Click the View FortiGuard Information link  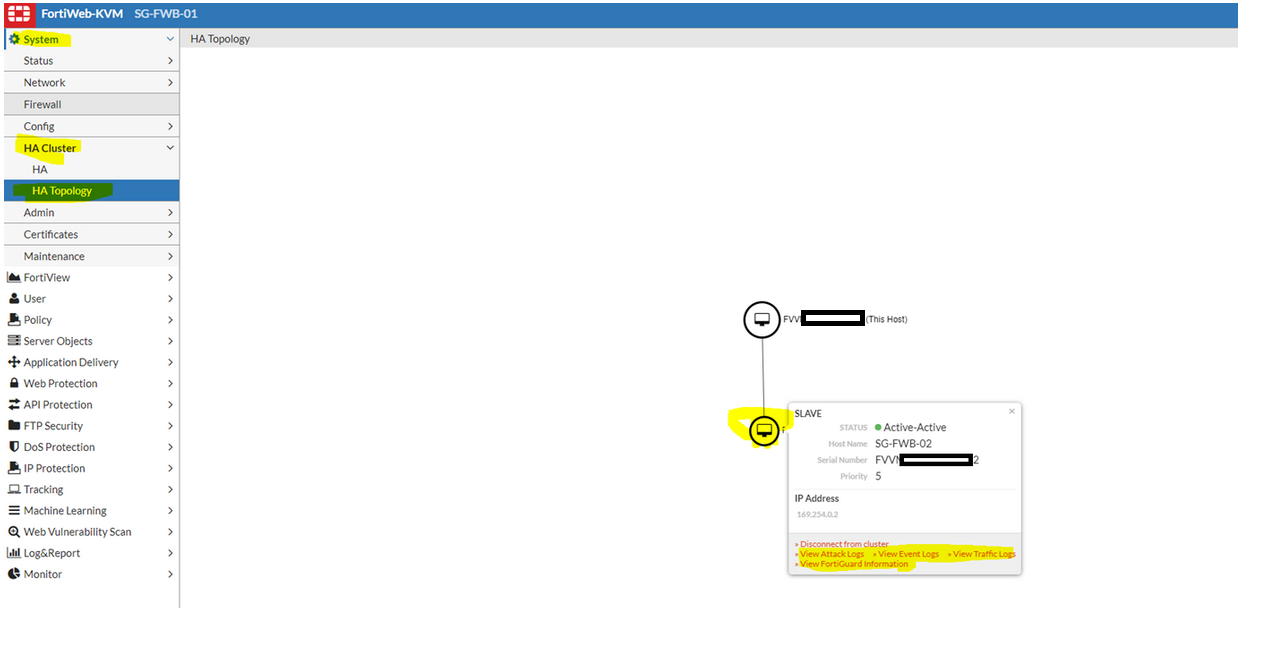click(852, 564)
